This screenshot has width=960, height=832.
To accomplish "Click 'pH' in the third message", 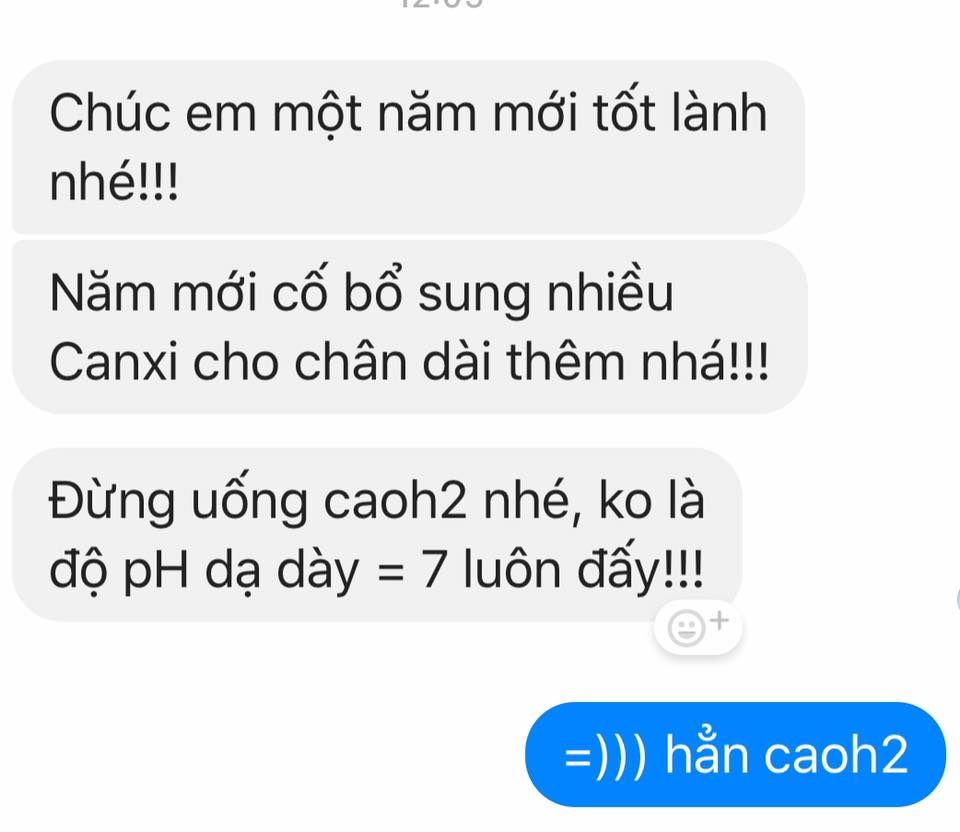I will click(x=156, y=571).
